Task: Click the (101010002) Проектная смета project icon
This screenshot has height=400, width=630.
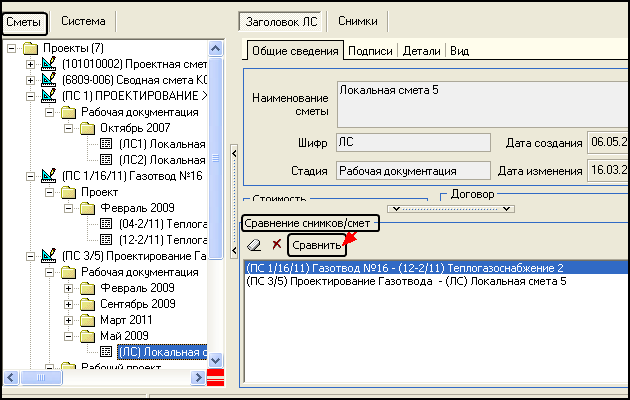Action: pos(48,64)
